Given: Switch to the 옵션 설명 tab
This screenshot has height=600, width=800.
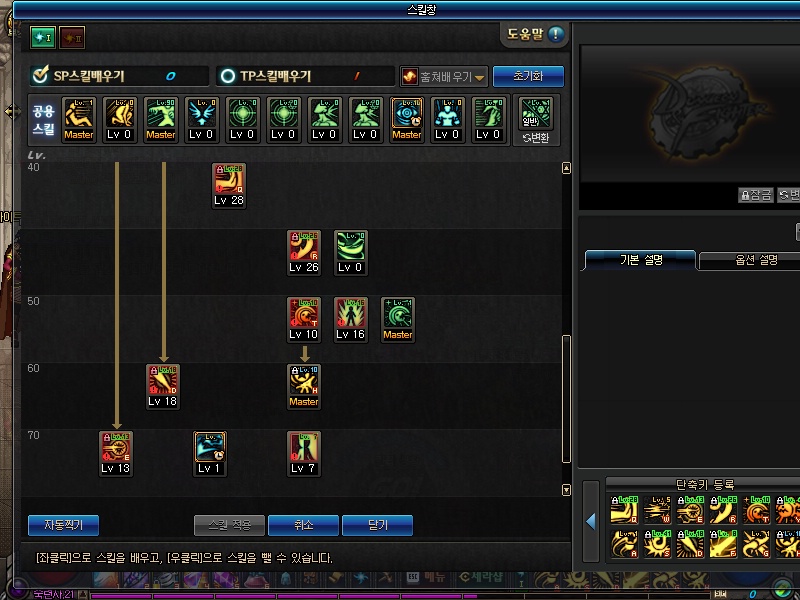Looking at the screenshot, I should 756,260.
